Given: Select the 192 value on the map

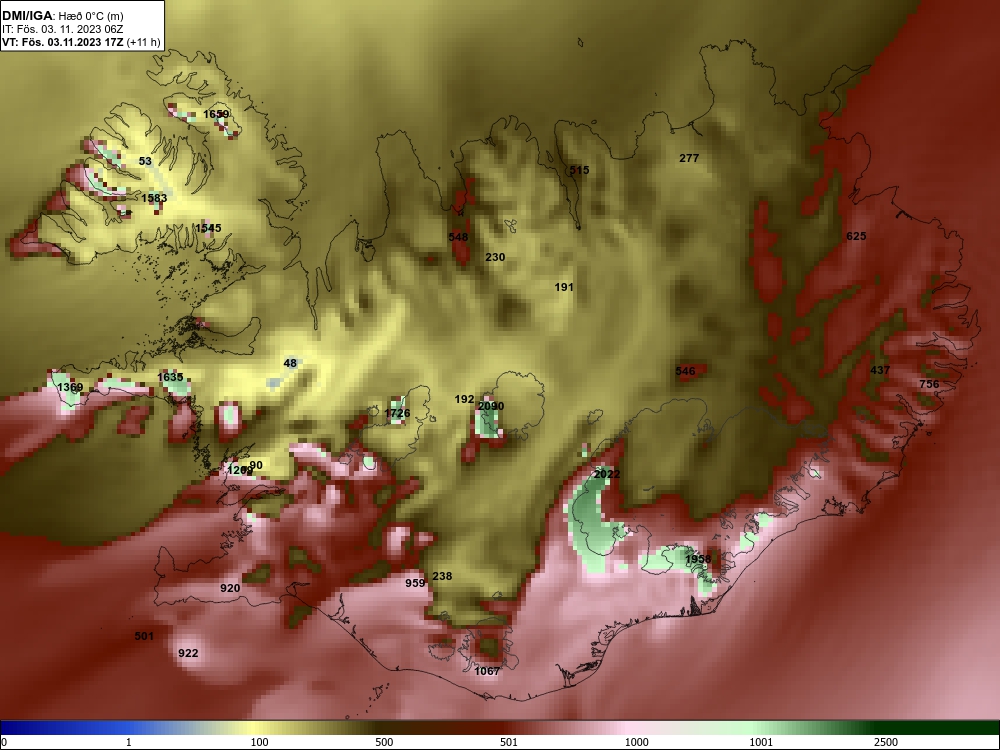Looking at the screenshot, I should coord(464,399).
